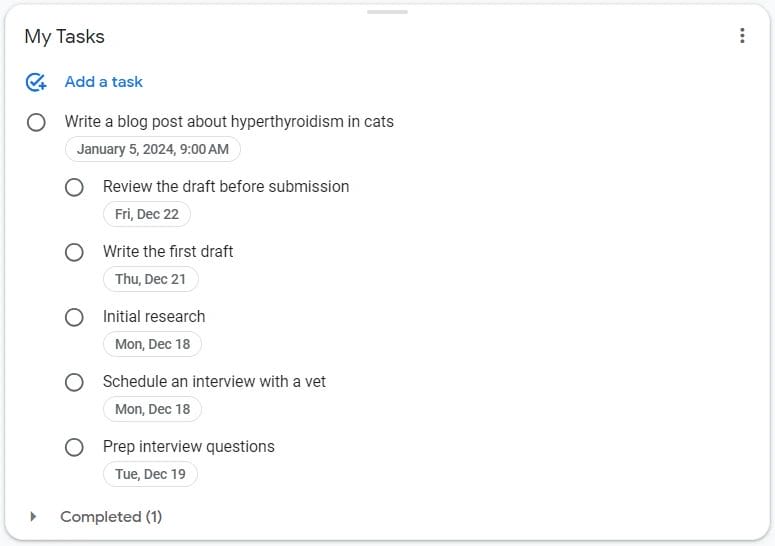This screenshot has height=546, width=775.
Task: Click the Add a task link
Action: (x=104, y=82)
